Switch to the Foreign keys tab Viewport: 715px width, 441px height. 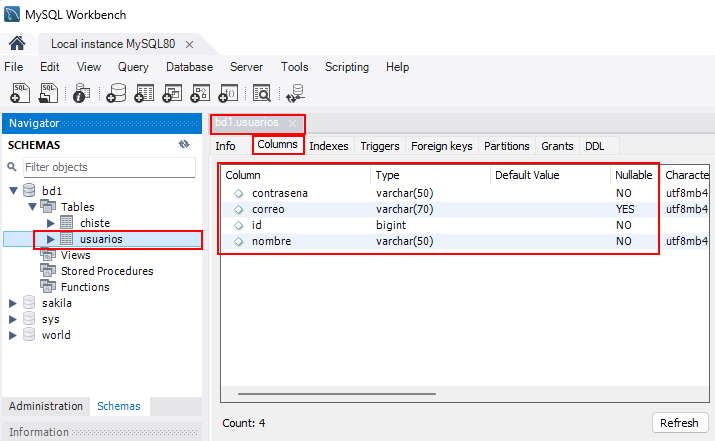pos(441,146)
